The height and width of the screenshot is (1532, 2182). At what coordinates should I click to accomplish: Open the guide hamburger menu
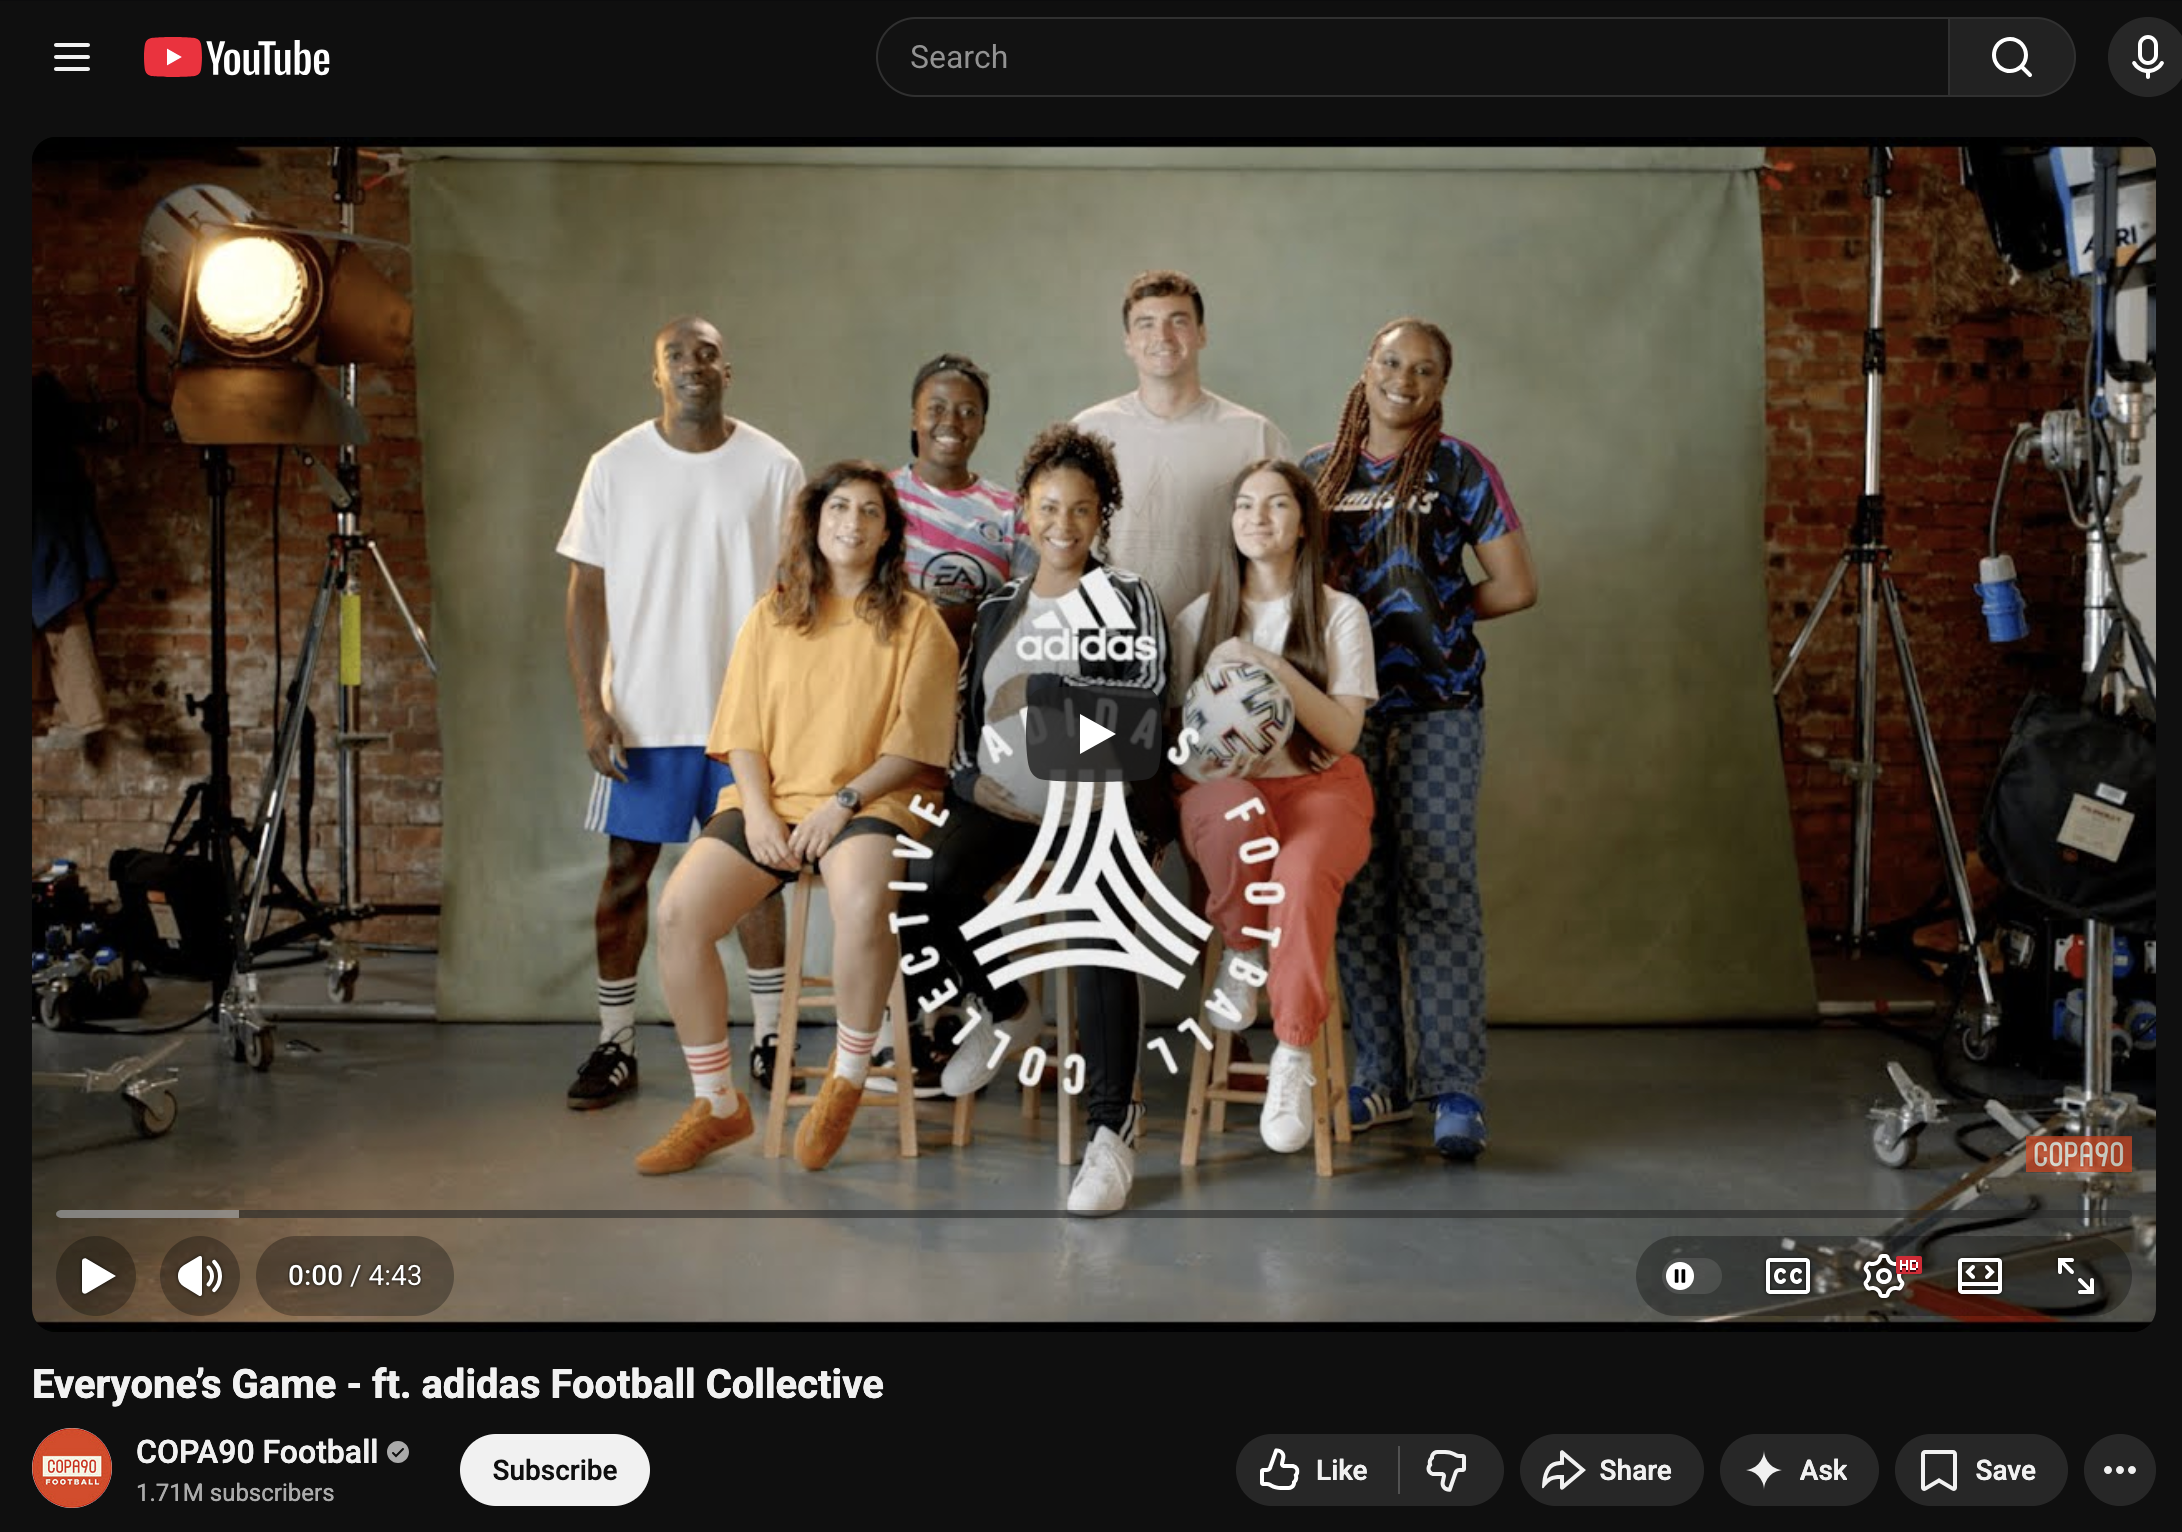click(x=71, y=57)
